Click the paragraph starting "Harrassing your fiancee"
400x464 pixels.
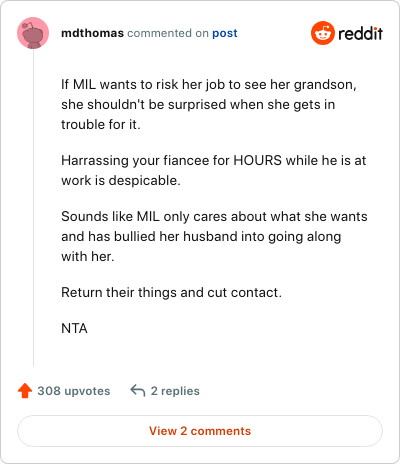click(x=214, y=170)
